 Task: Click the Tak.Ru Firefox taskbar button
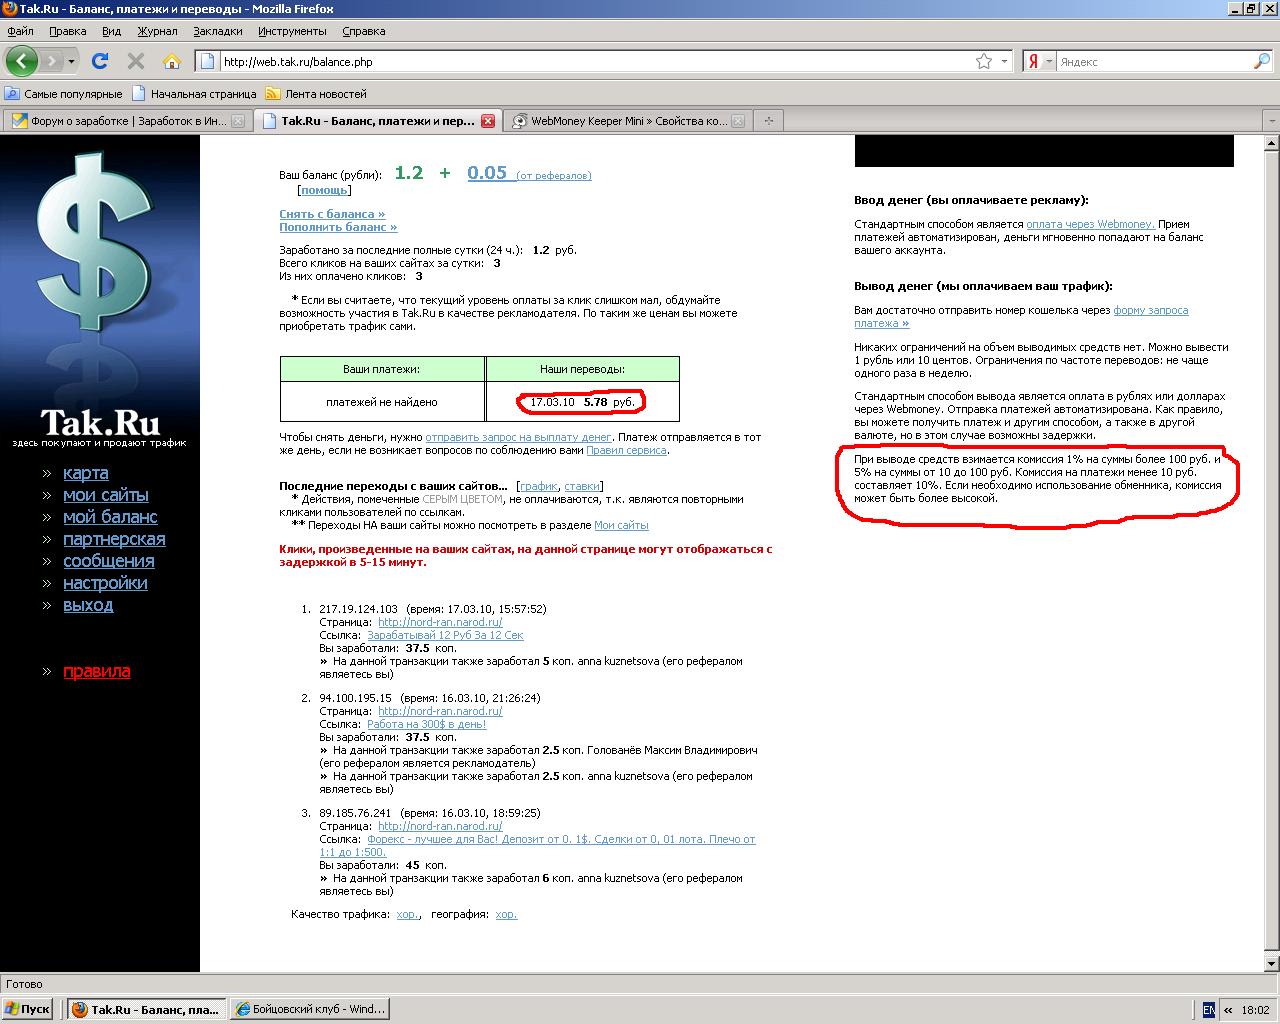pos(147,1009)
